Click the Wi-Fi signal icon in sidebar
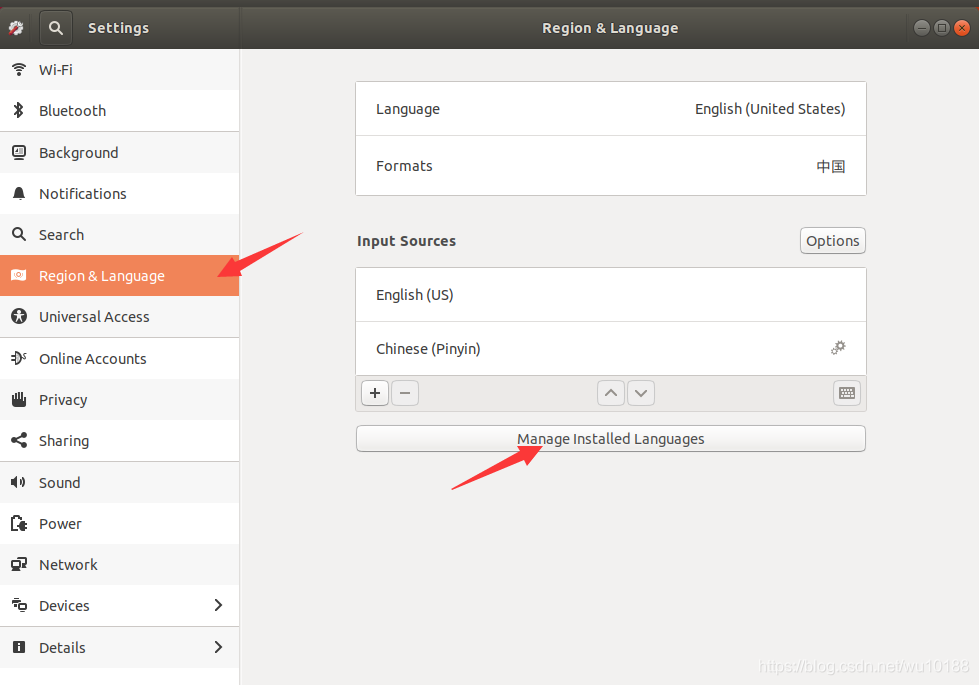The height and width of the screenshot is (685, 979). click(x=19, y=69)
